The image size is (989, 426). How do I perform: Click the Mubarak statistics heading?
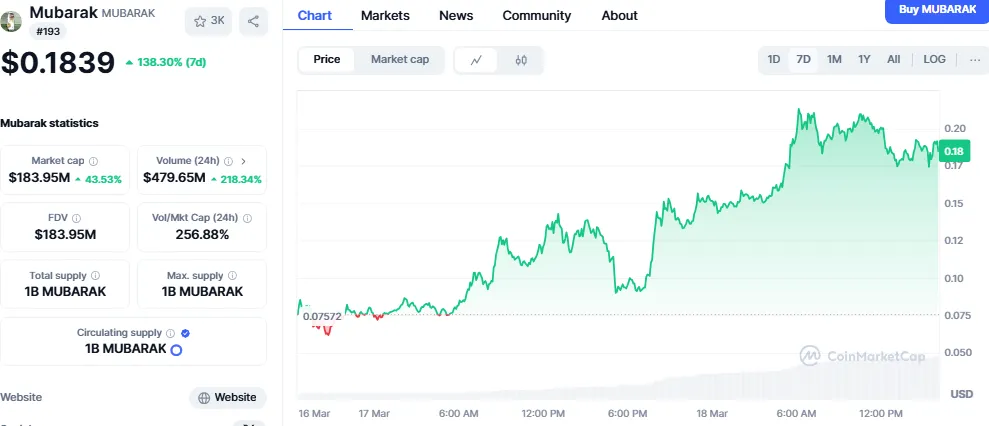pos(49,123)
